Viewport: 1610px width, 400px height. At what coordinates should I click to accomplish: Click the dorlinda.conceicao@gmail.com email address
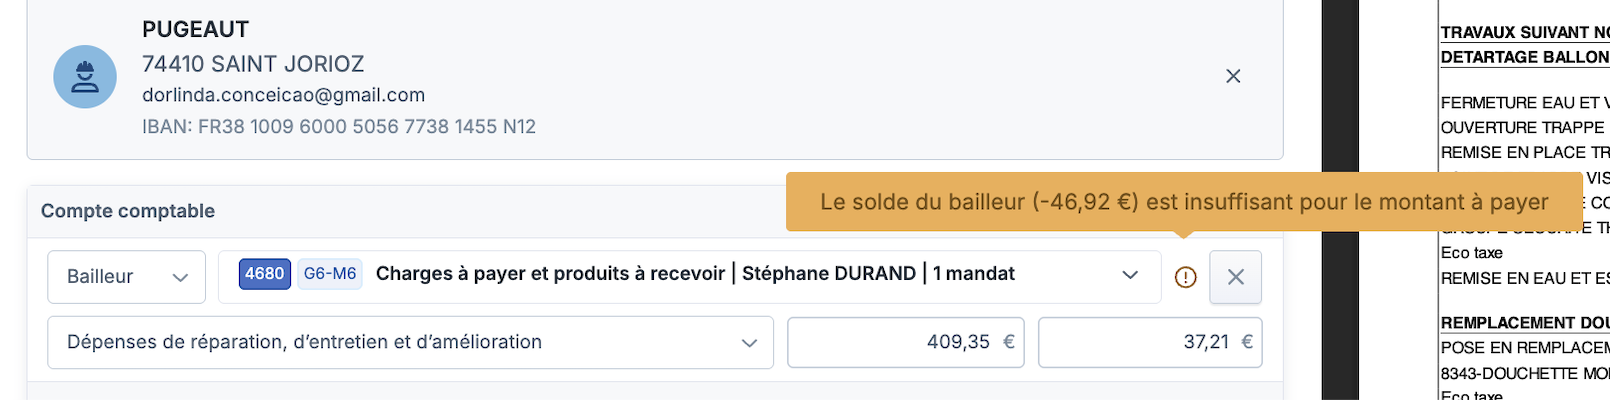(x=283, y=95)
